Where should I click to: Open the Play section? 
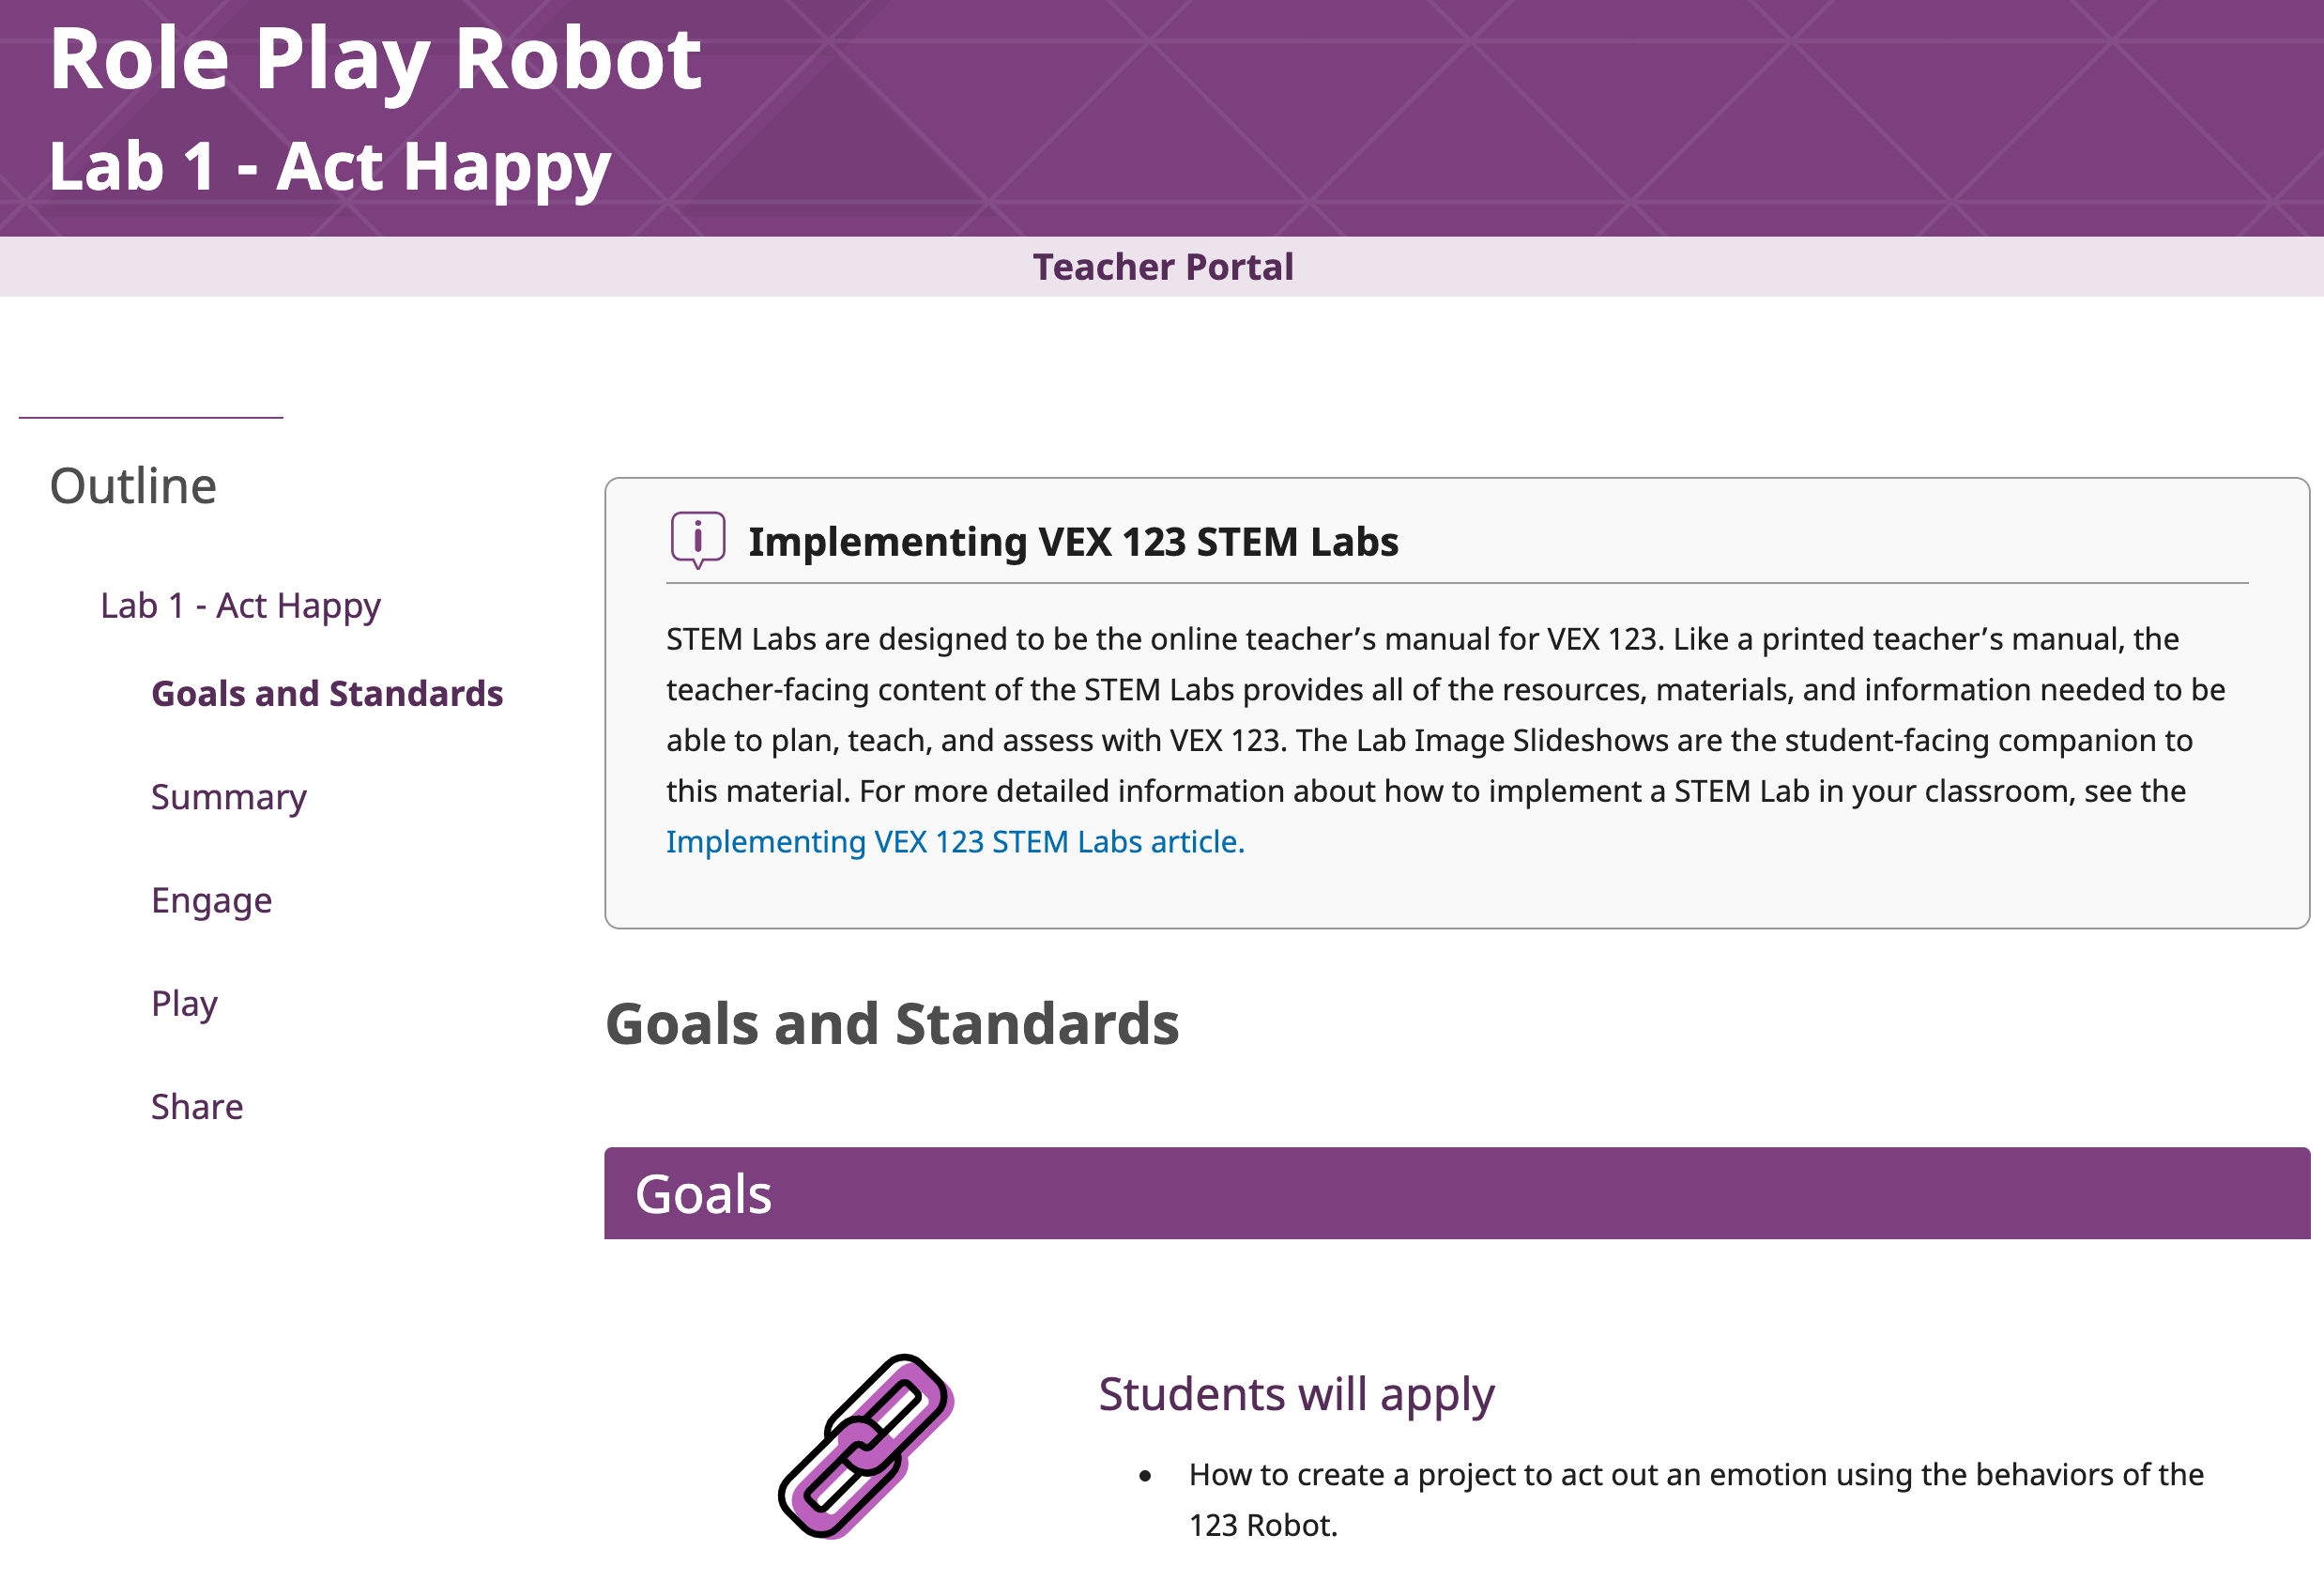coord(184,1003)
